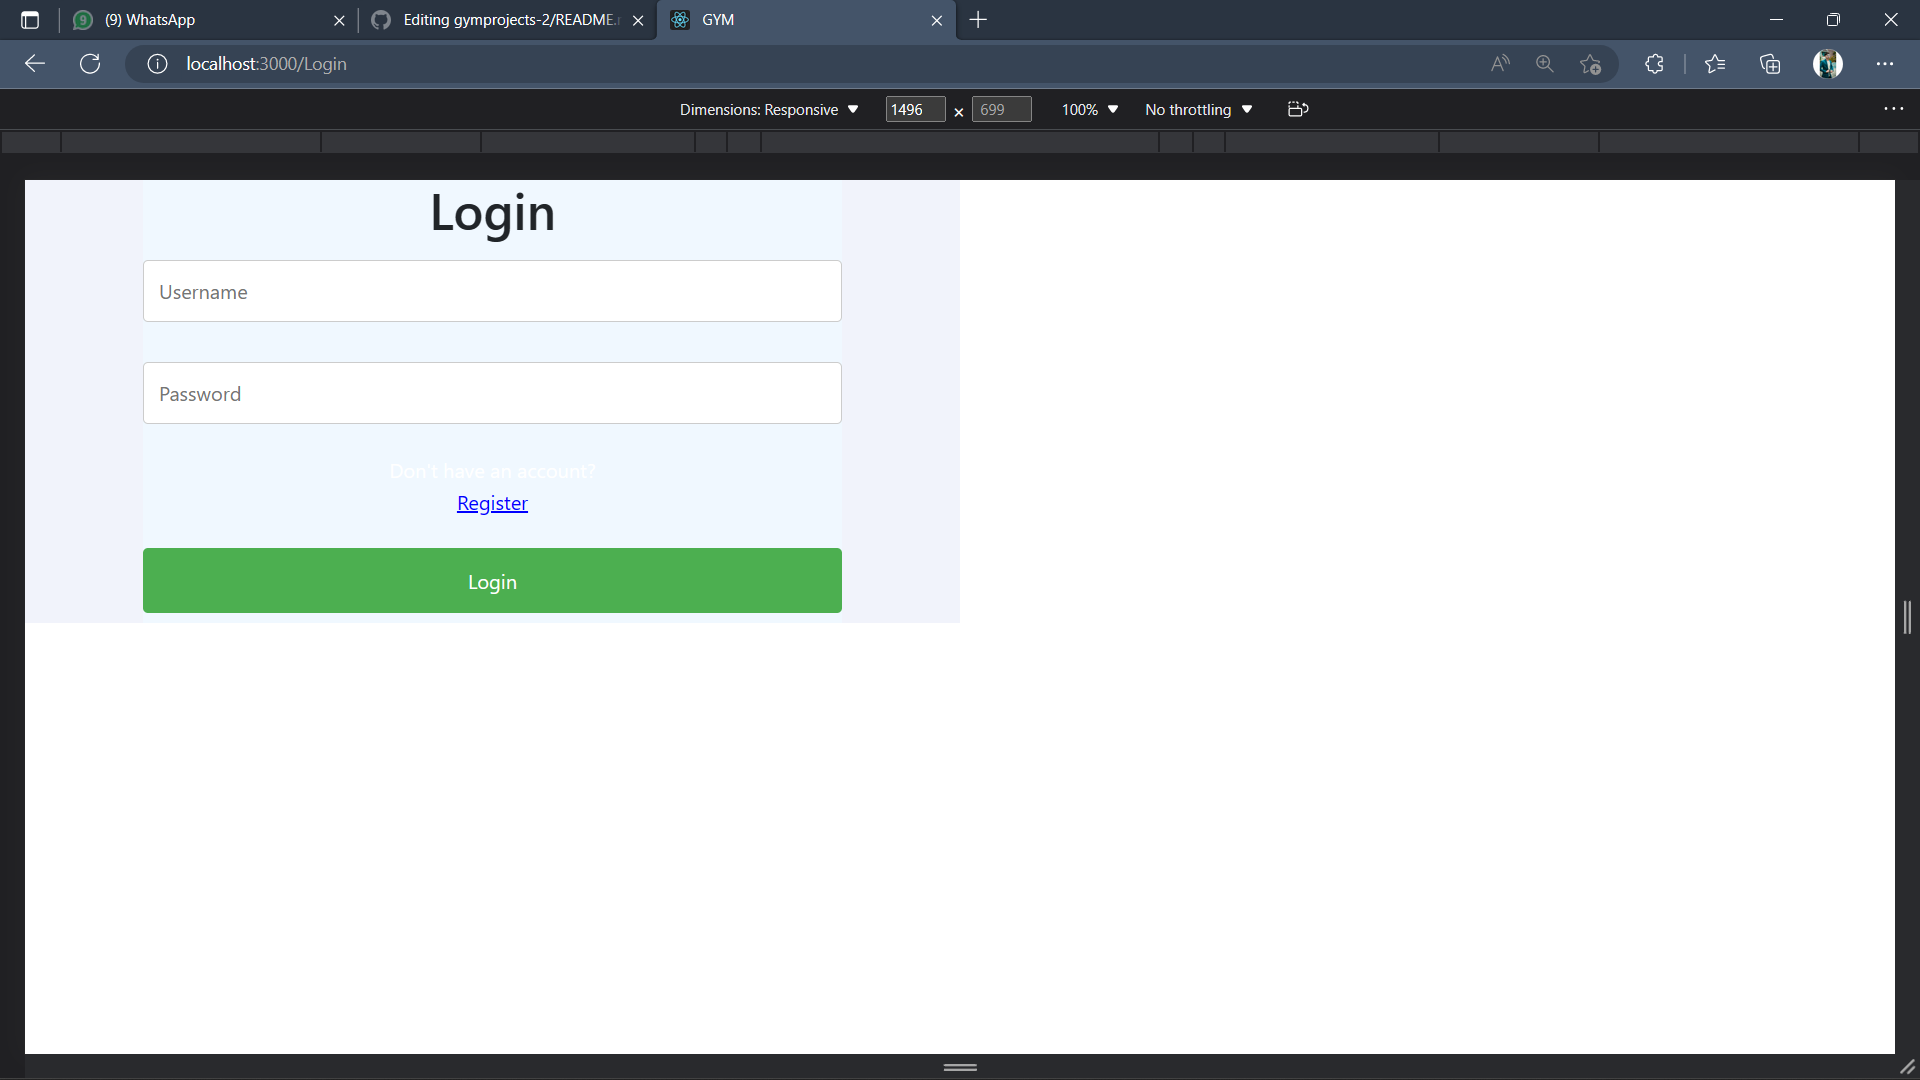Follow the Register link
Image resolution: width=1920 pixels, height=1080 pixels.
tap(492, 503)
